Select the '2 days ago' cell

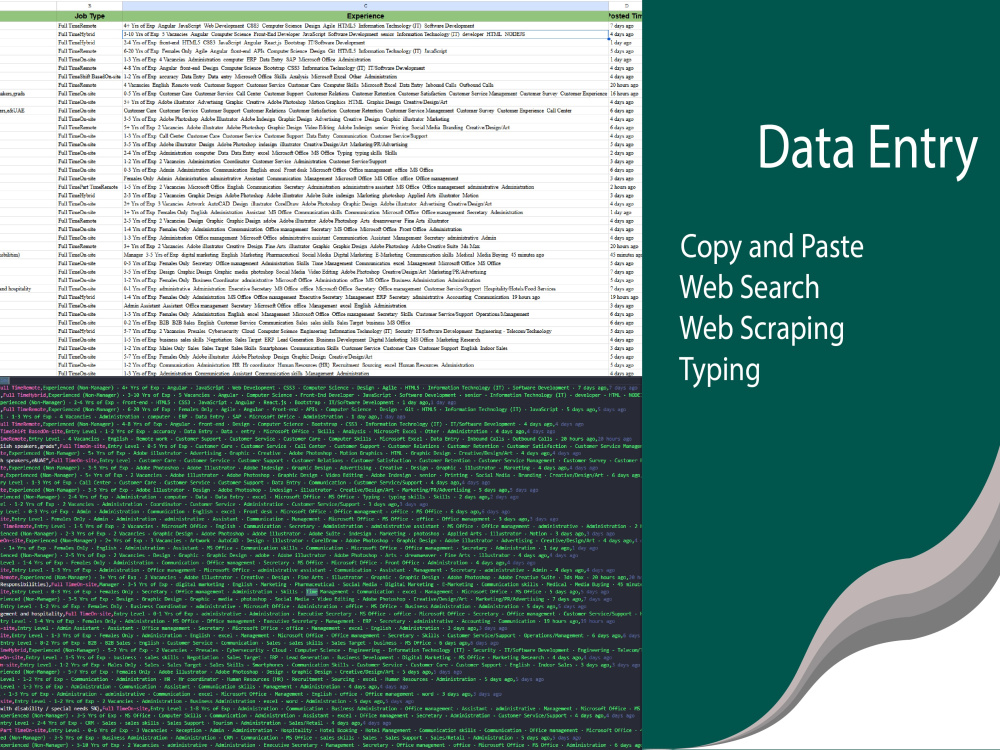pos(626,153)
